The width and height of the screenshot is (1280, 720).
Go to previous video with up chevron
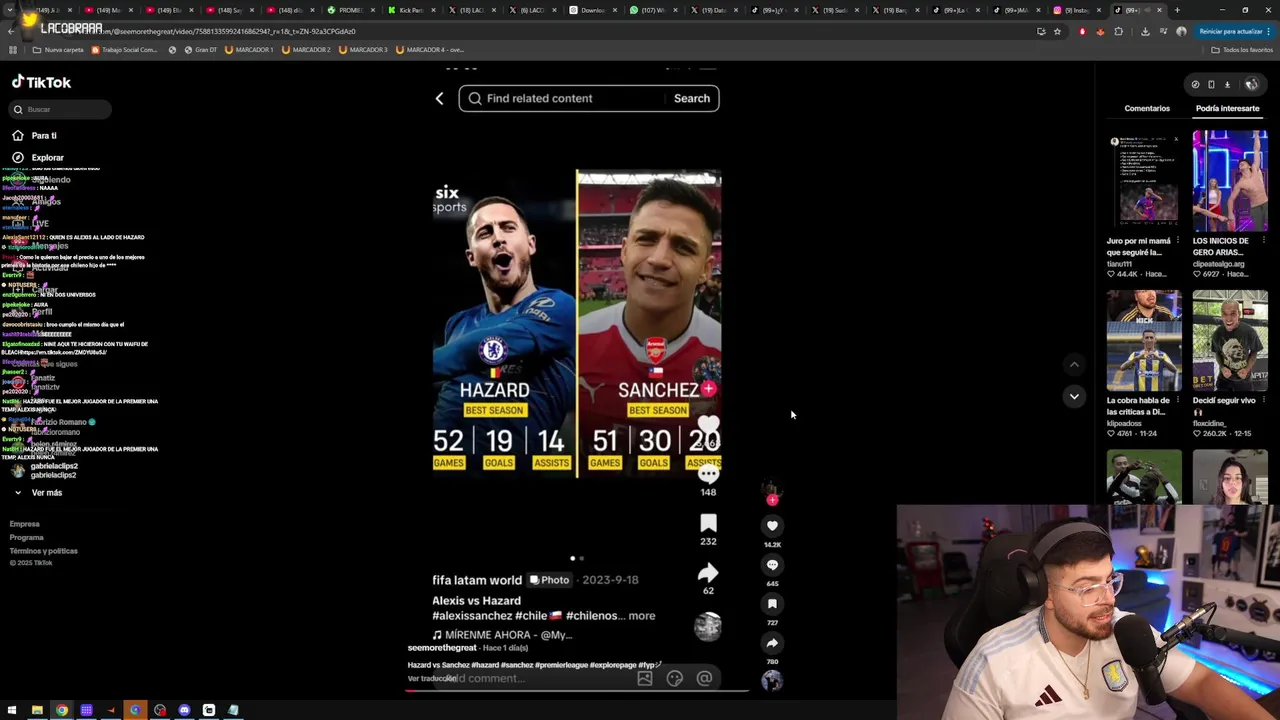1074,364
